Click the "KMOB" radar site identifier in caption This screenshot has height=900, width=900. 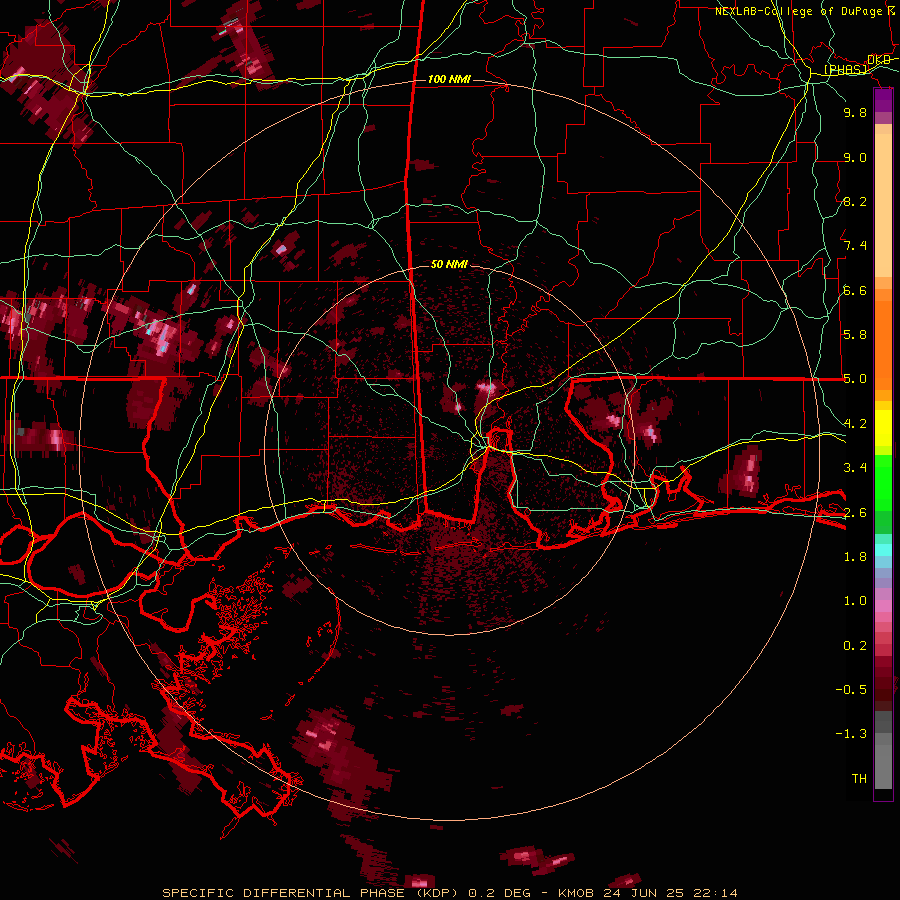coord(577,893)
